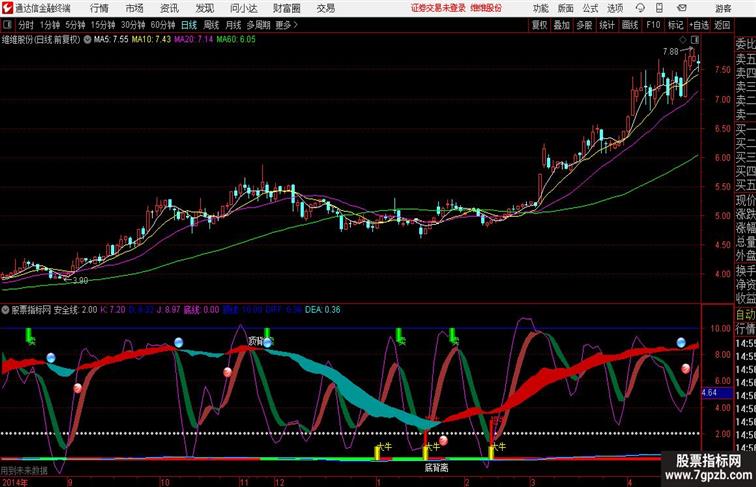This screenshot has width=756, height=487.
Task: Click the 安全线: 2.00 indicator value
Action: point(75,310)
